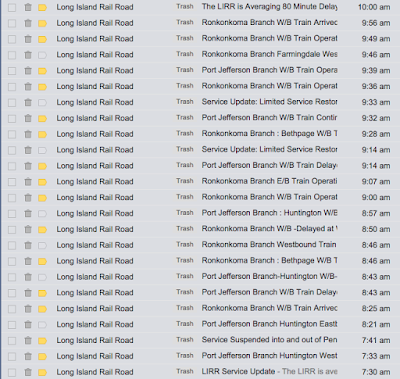Viewport: 400px width, 379px height.
Task: Select the 10:00 am email checkbox
Action: click(12, 7)
